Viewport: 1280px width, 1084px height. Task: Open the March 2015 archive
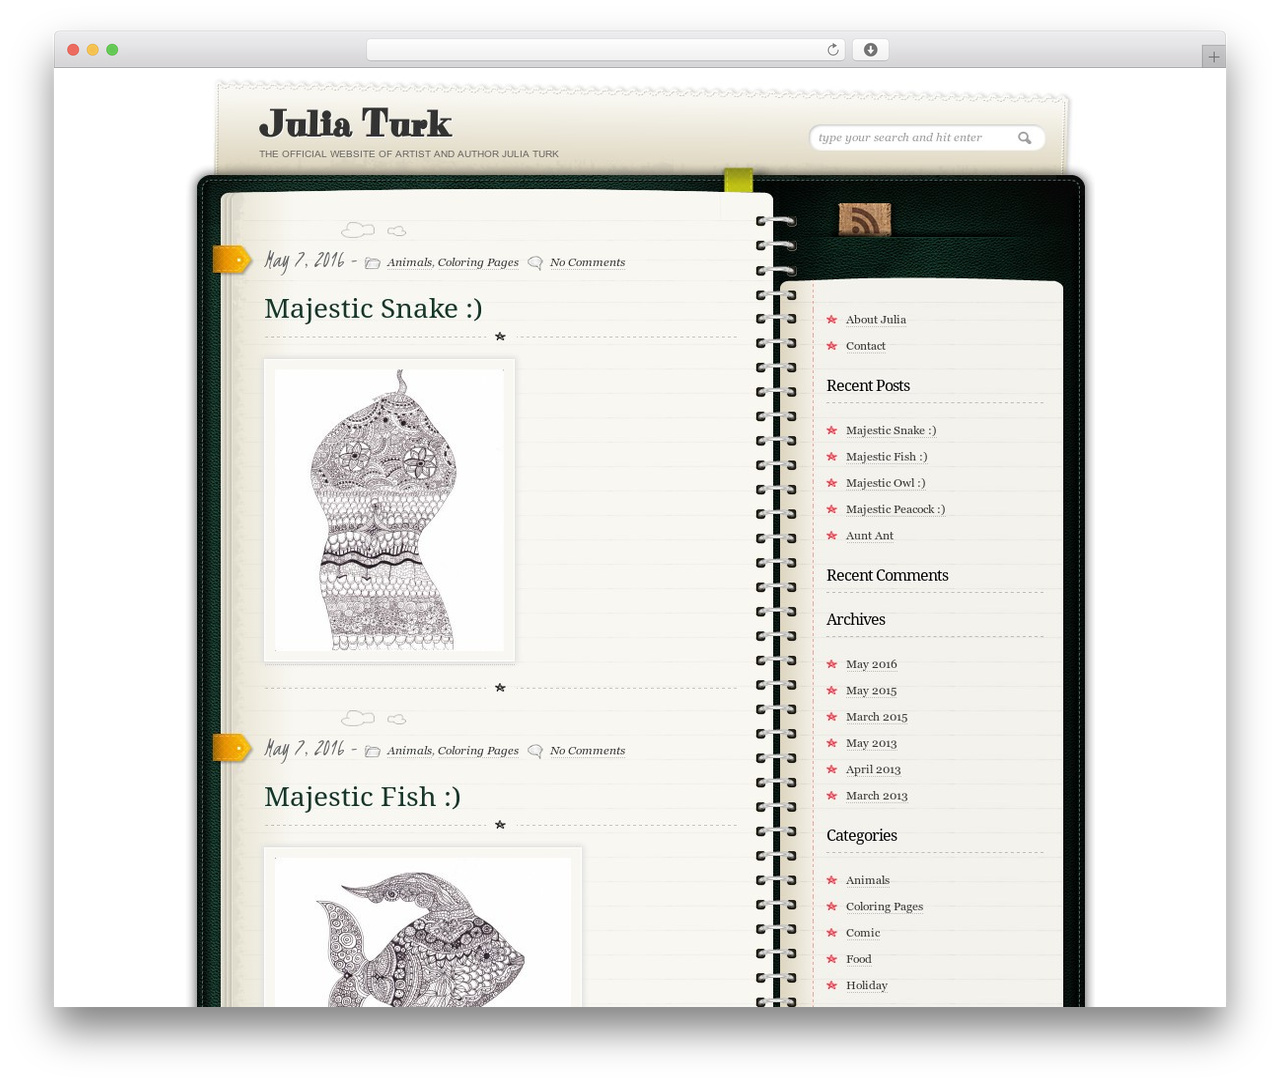click(877, 717)
